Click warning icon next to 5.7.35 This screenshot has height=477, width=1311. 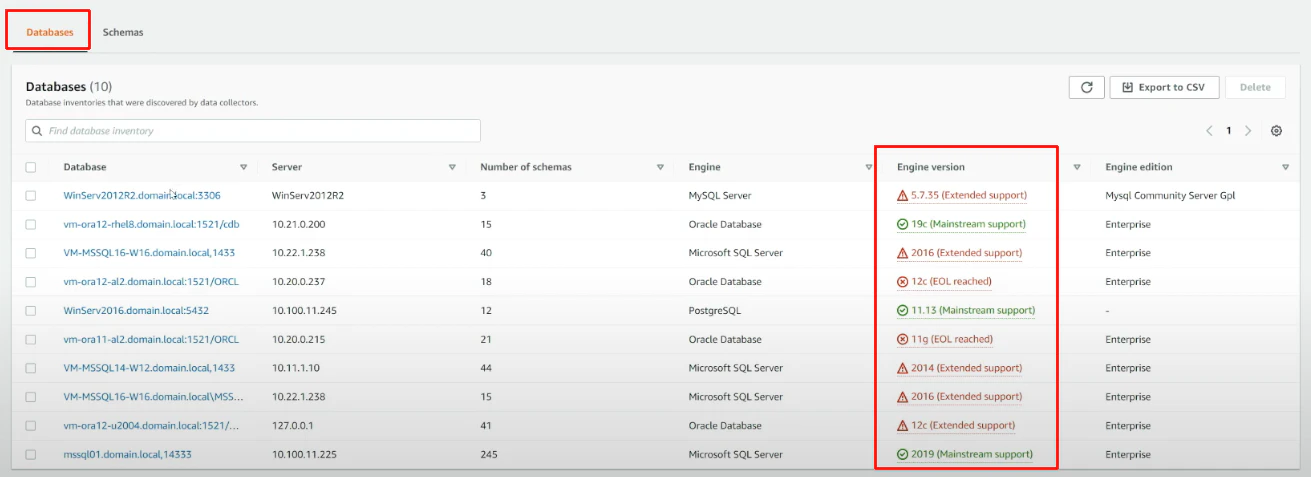pos(902,195)
